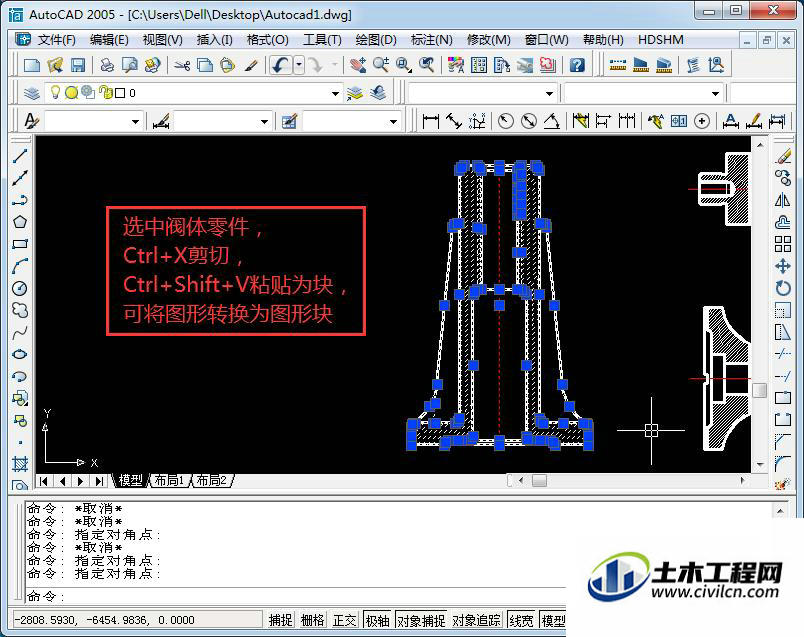
Task: Click the Radius dimension icon
Action: point(506,122)
